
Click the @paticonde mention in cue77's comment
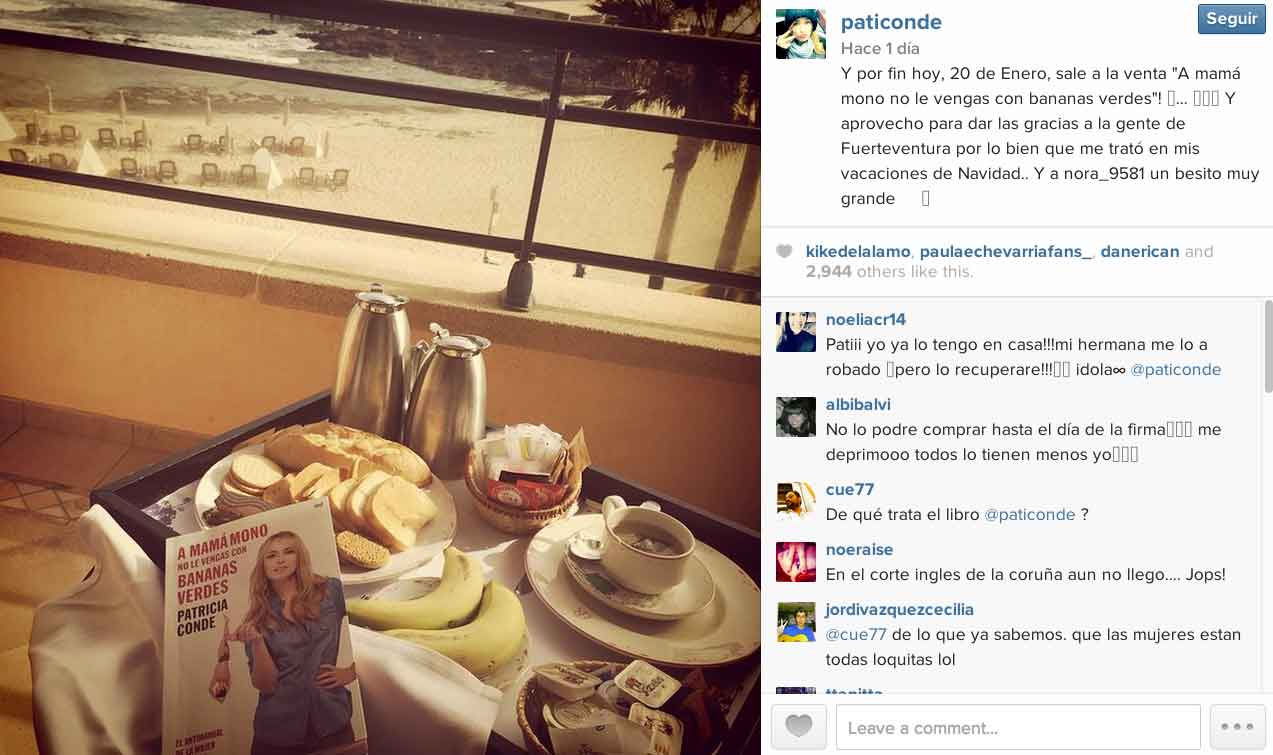1030,515
